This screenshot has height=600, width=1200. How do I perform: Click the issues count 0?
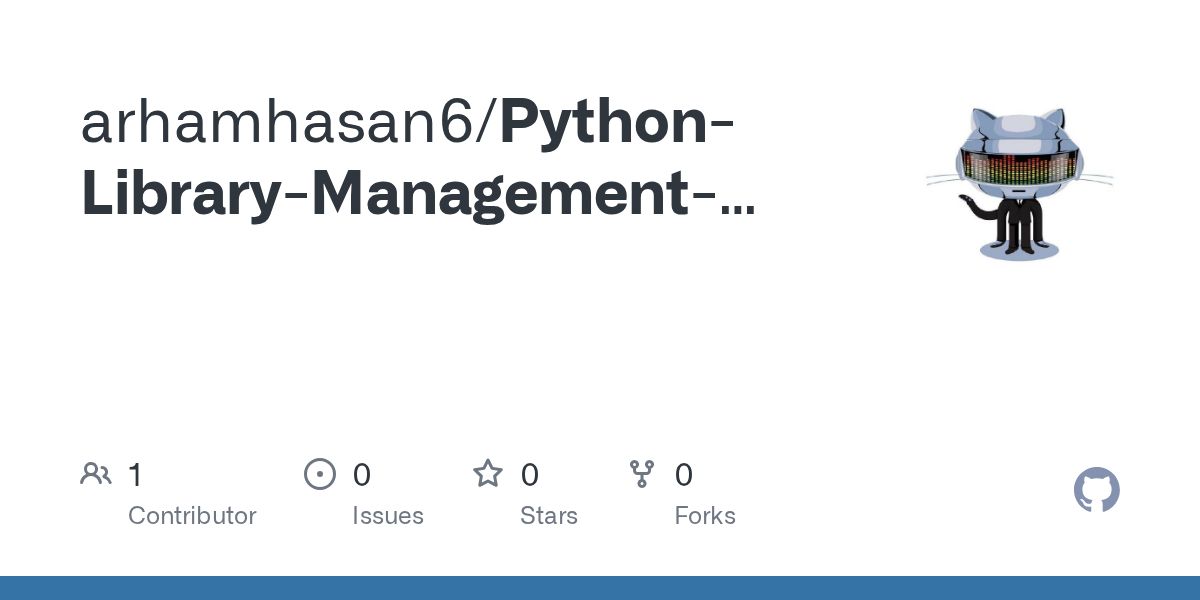(362, 475)
